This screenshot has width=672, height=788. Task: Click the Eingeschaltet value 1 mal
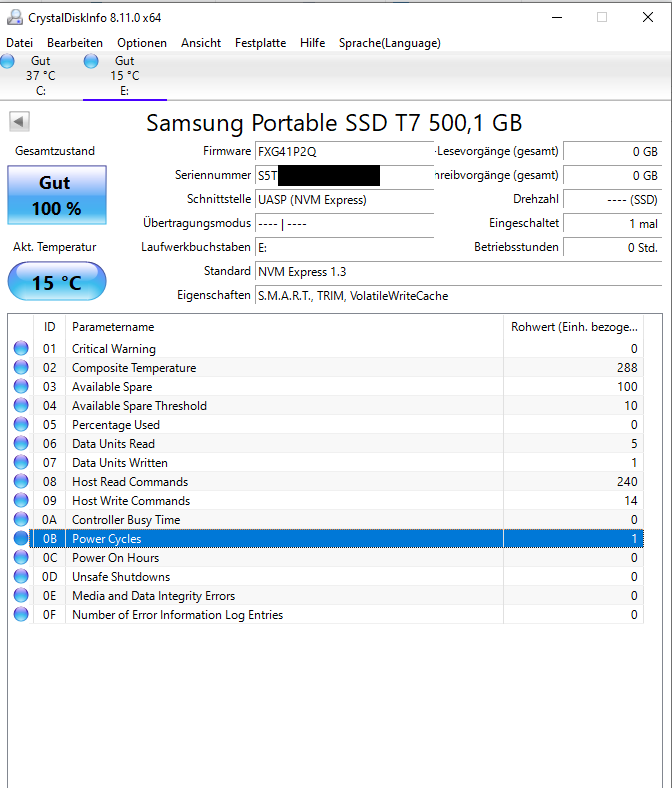click(612, 224)
